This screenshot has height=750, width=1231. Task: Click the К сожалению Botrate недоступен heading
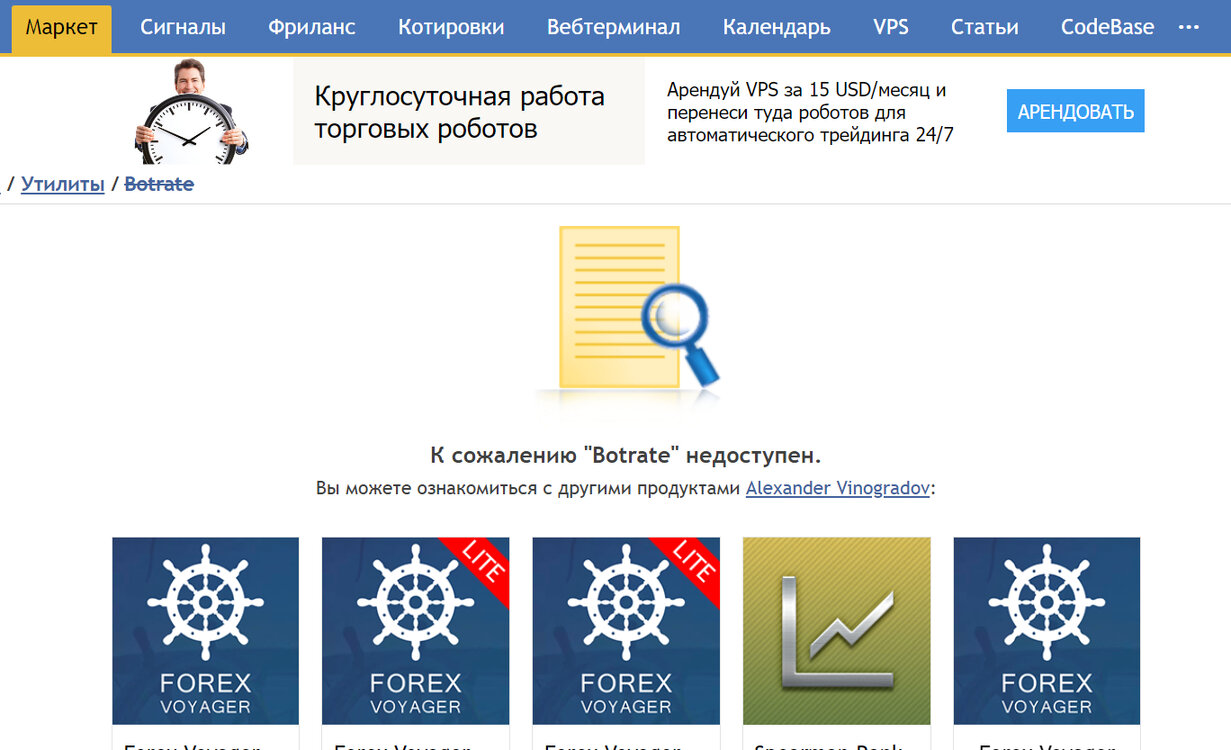click(x=626, y=456)
